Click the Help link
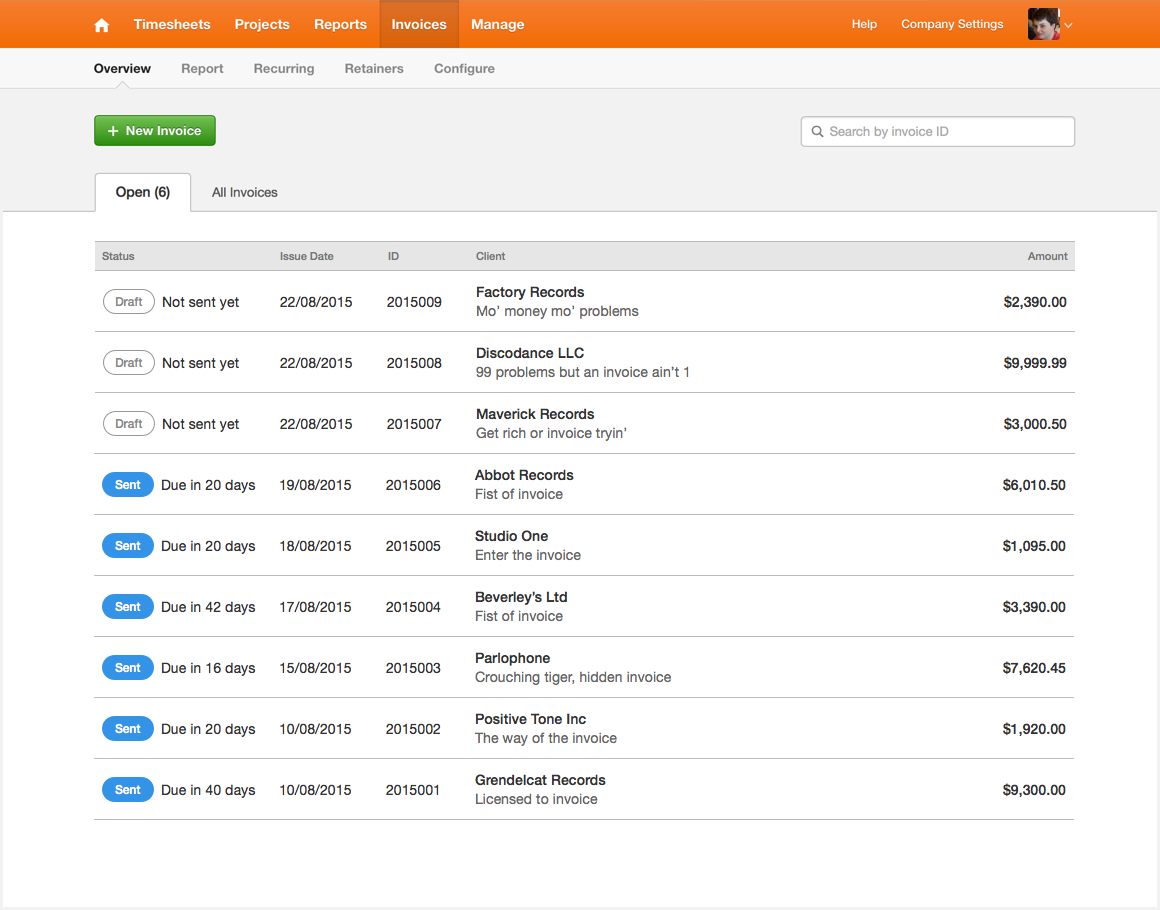 [864, 24]
